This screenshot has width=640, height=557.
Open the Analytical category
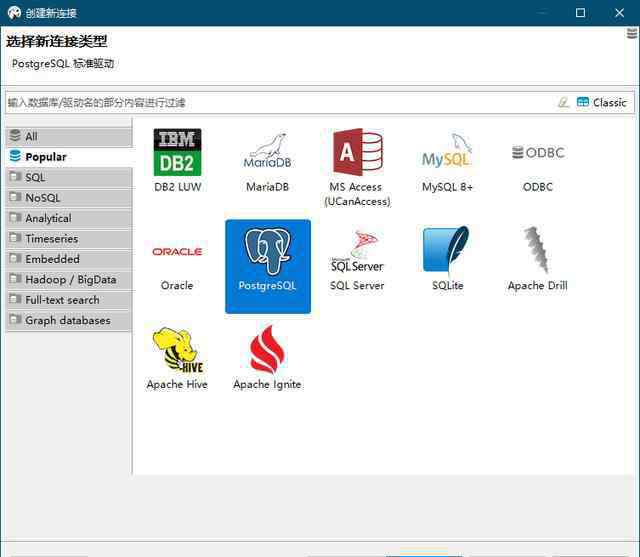point(69,218)
